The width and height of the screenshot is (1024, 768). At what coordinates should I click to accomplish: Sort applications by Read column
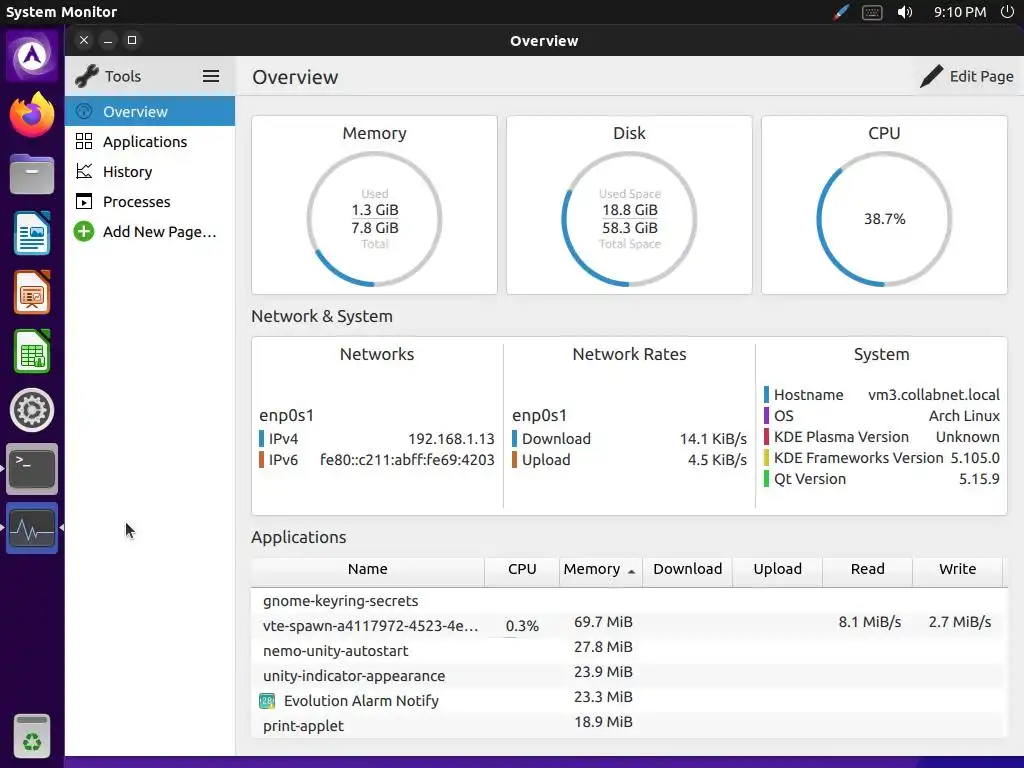(867, 569)
